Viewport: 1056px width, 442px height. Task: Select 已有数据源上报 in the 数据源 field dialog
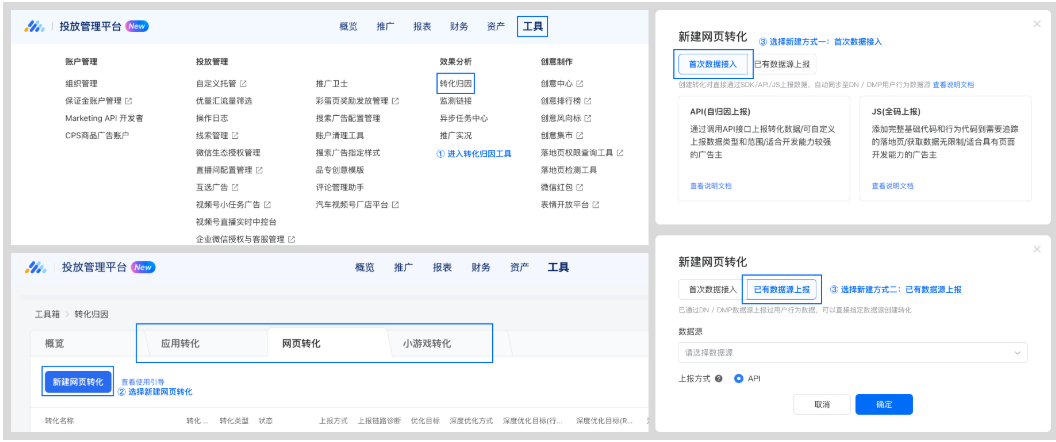pos(781,290)
